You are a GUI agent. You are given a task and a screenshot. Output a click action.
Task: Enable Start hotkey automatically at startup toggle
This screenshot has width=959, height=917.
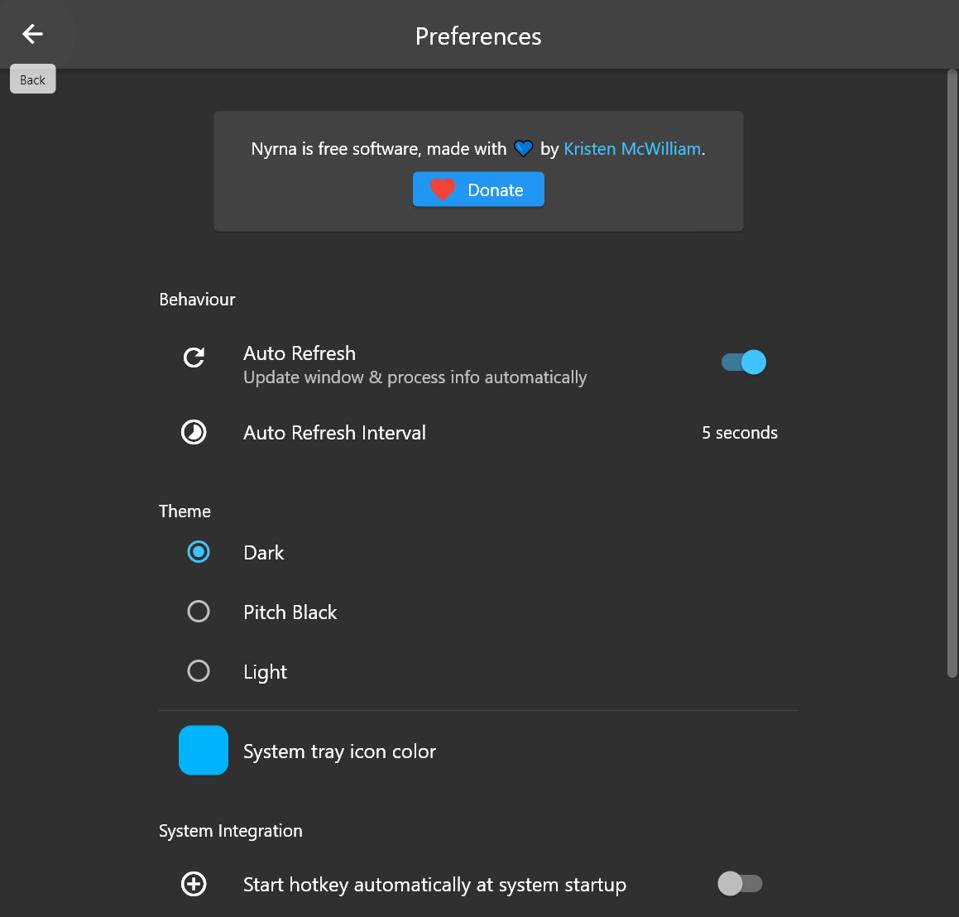(740, 884)
